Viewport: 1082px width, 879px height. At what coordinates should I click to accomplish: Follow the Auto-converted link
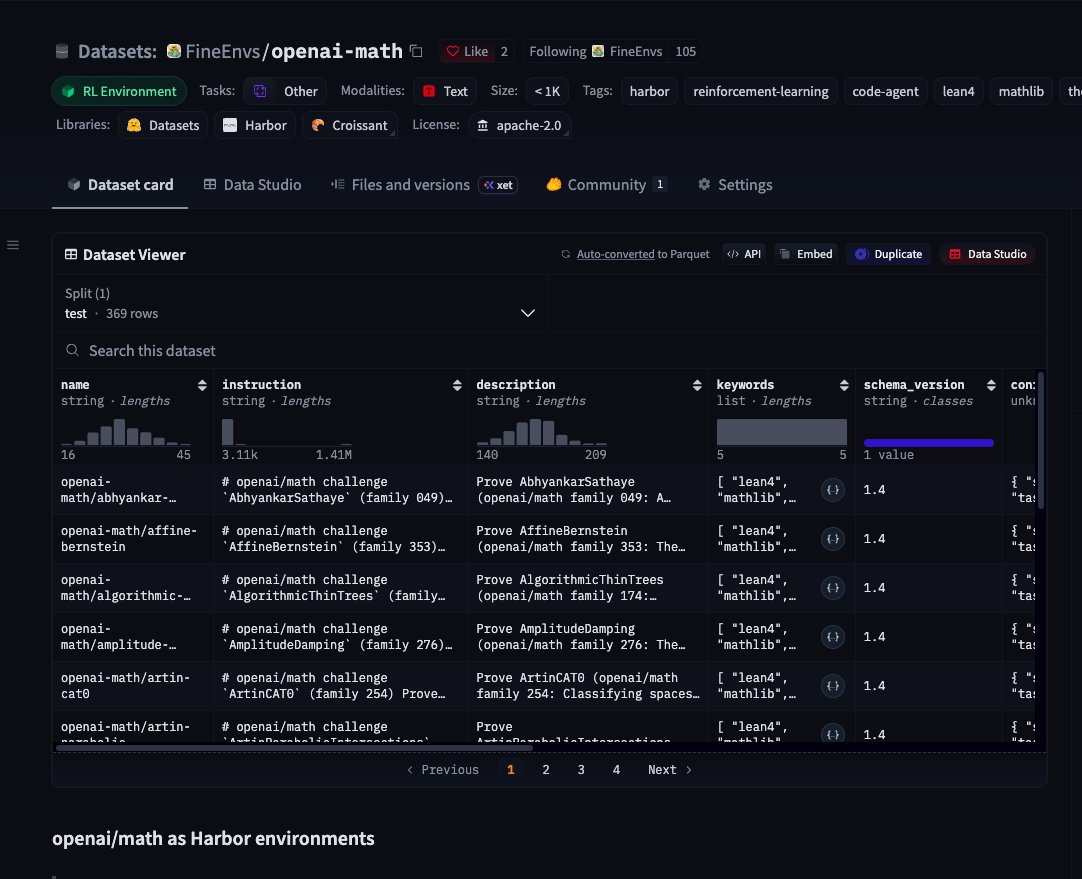tap(616, 254)
